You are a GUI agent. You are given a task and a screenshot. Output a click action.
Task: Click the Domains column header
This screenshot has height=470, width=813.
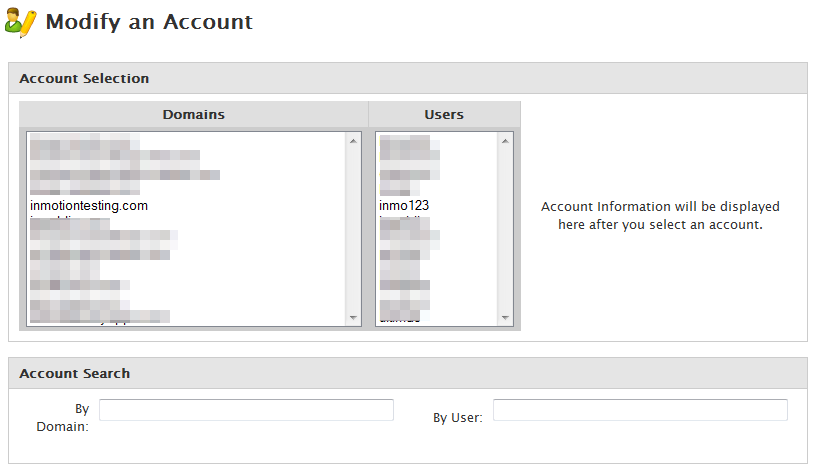194,114
